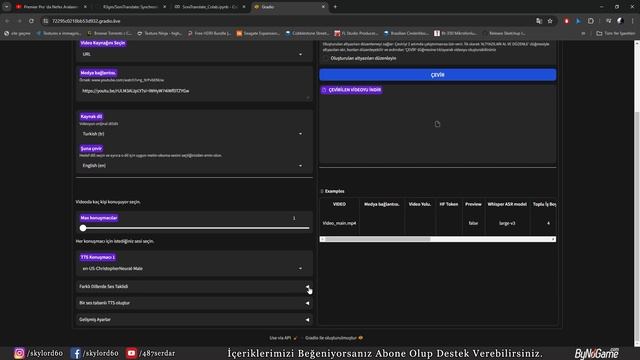The image size is (640, 360).
Task: Click the ÇEVİRİLEN VİDEOYU İNDİR label
Action: tap(351, 90)
